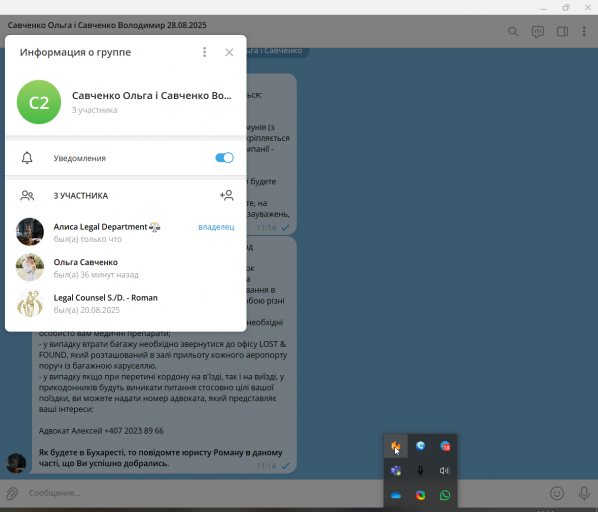Open the WhatsApp tray icon
Screen dimensions: 598x512
point(445,495)
